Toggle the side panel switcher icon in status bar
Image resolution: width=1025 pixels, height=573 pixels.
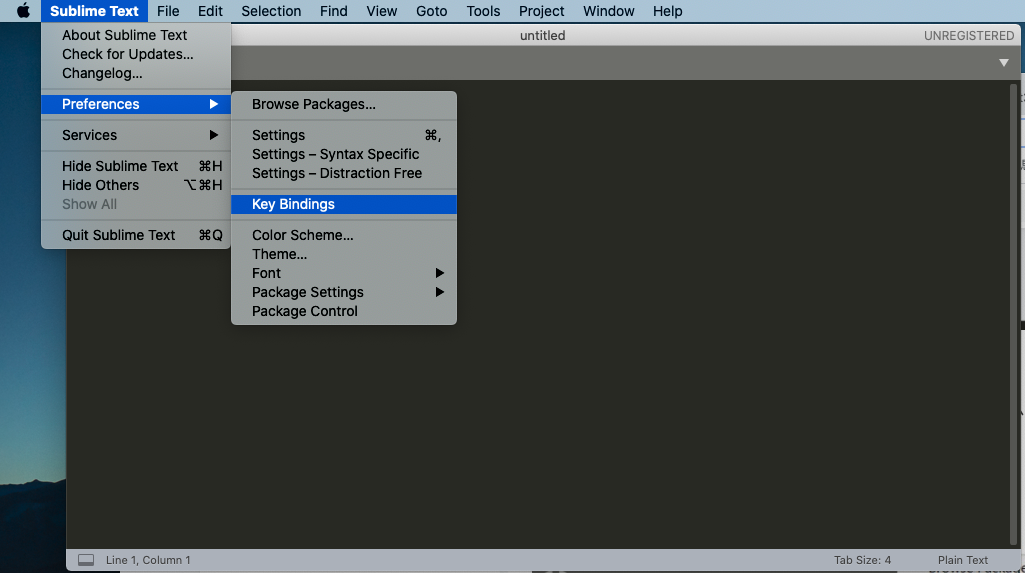pyautogui.click(x=86, y=560)
